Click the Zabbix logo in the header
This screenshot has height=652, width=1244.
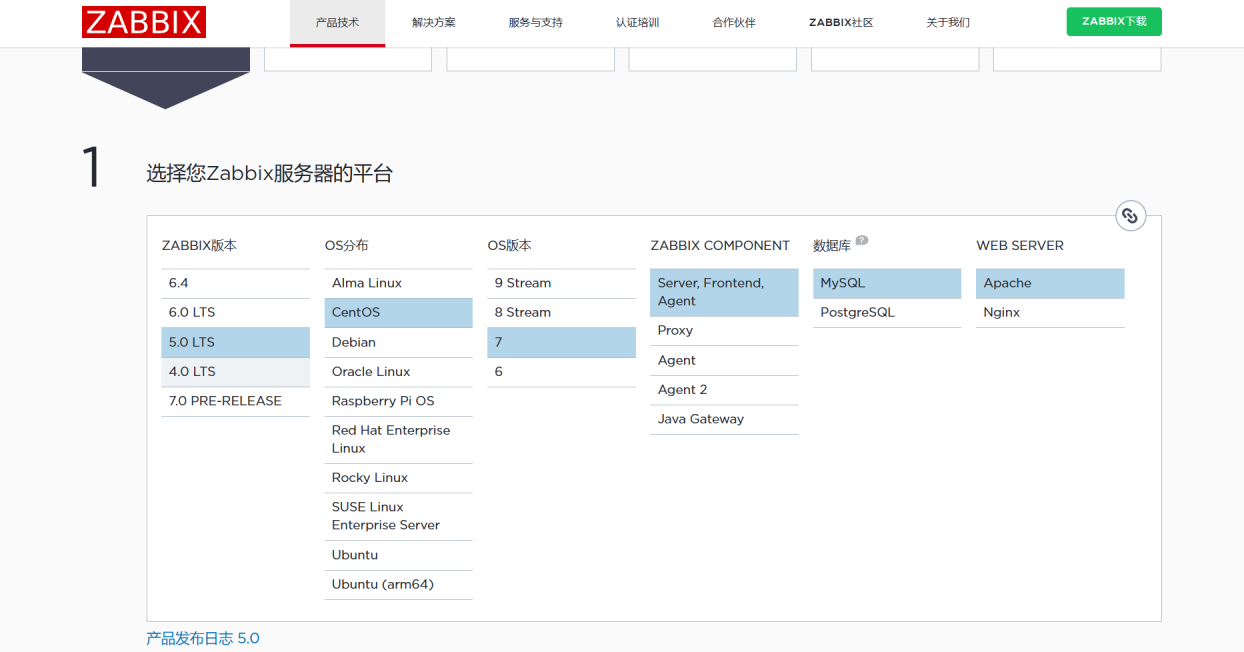(143, 21)
